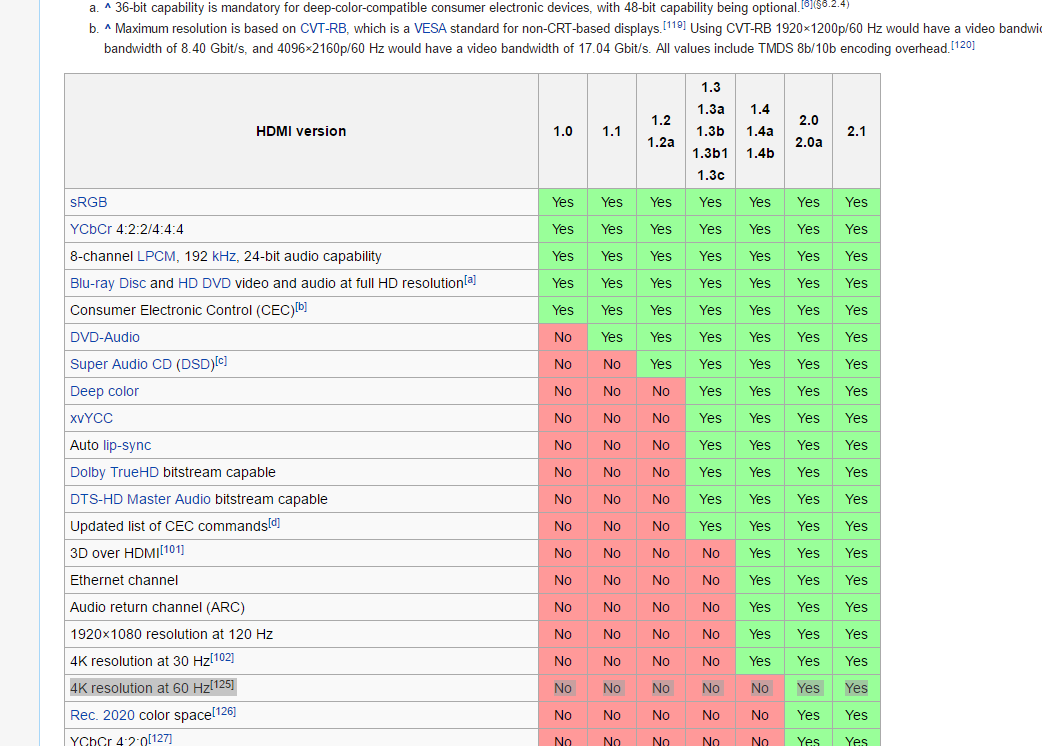Select 'Audio return channel (ARC)' text
This screenshot has height=746, width=1042.
tap(157, 607)
